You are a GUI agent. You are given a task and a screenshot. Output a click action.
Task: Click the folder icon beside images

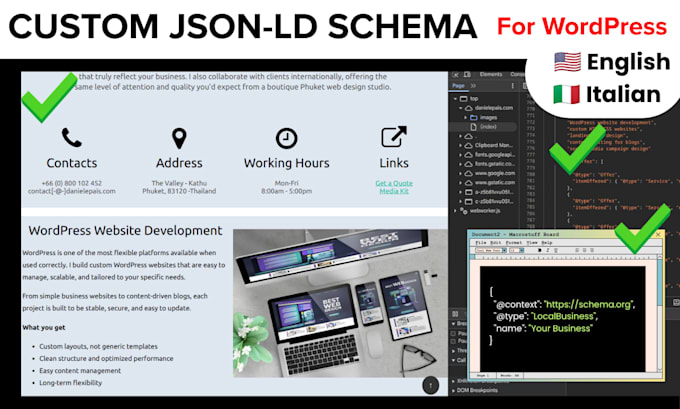(x=474, y=118)
